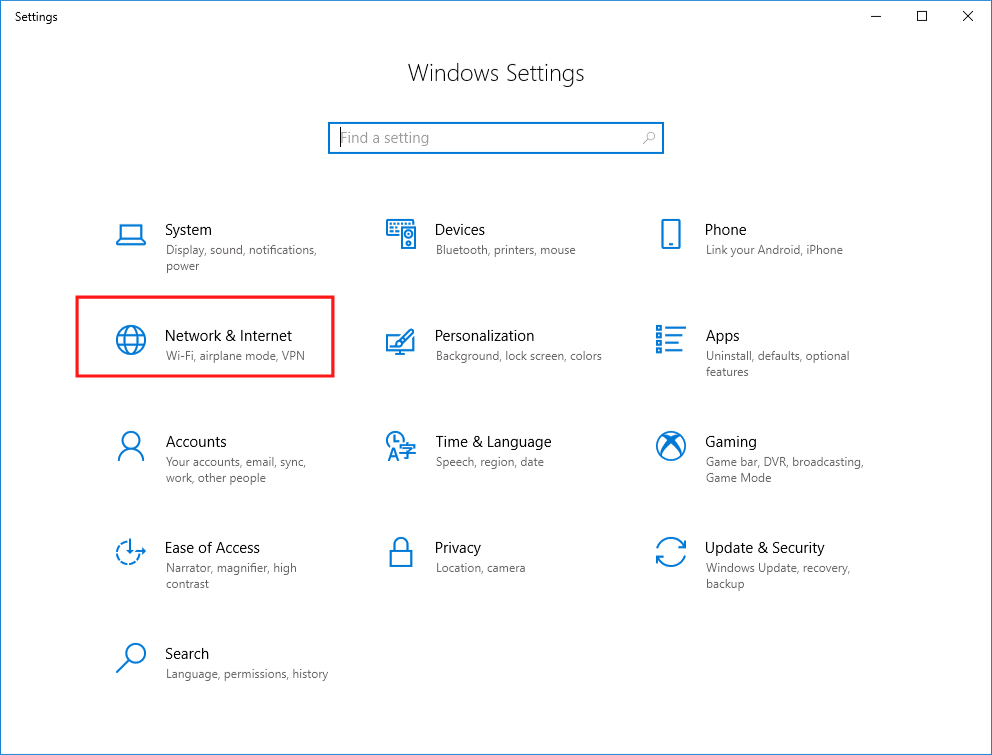
Task: Choose the Gaming heading text
Action: click(x=730, y=442)
